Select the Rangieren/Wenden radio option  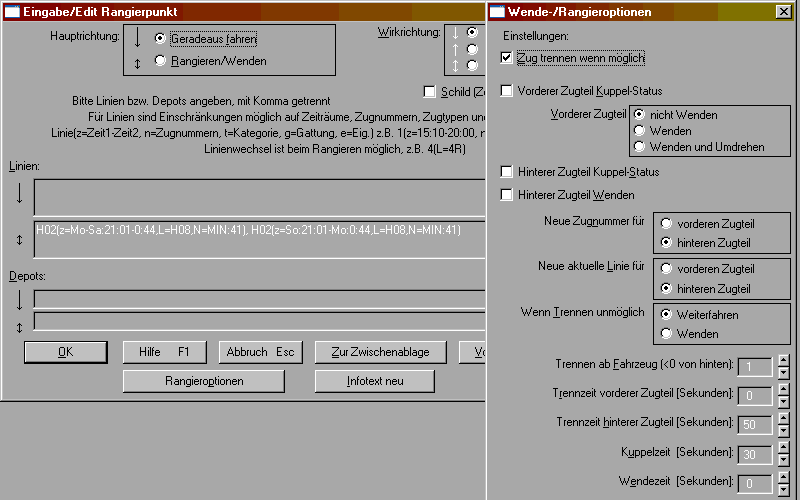pyautogui.click(x=160, y=61)
